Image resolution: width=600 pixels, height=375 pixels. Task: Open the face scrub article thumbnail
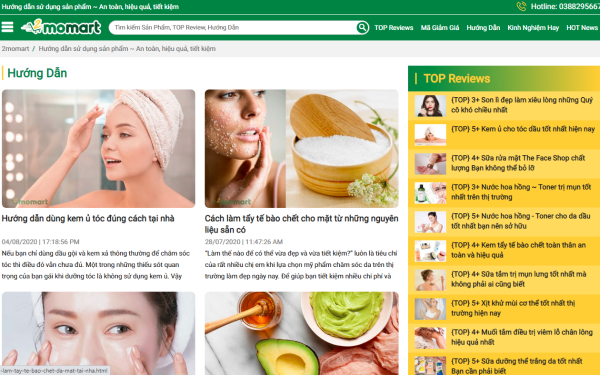(x=302, y=148)
